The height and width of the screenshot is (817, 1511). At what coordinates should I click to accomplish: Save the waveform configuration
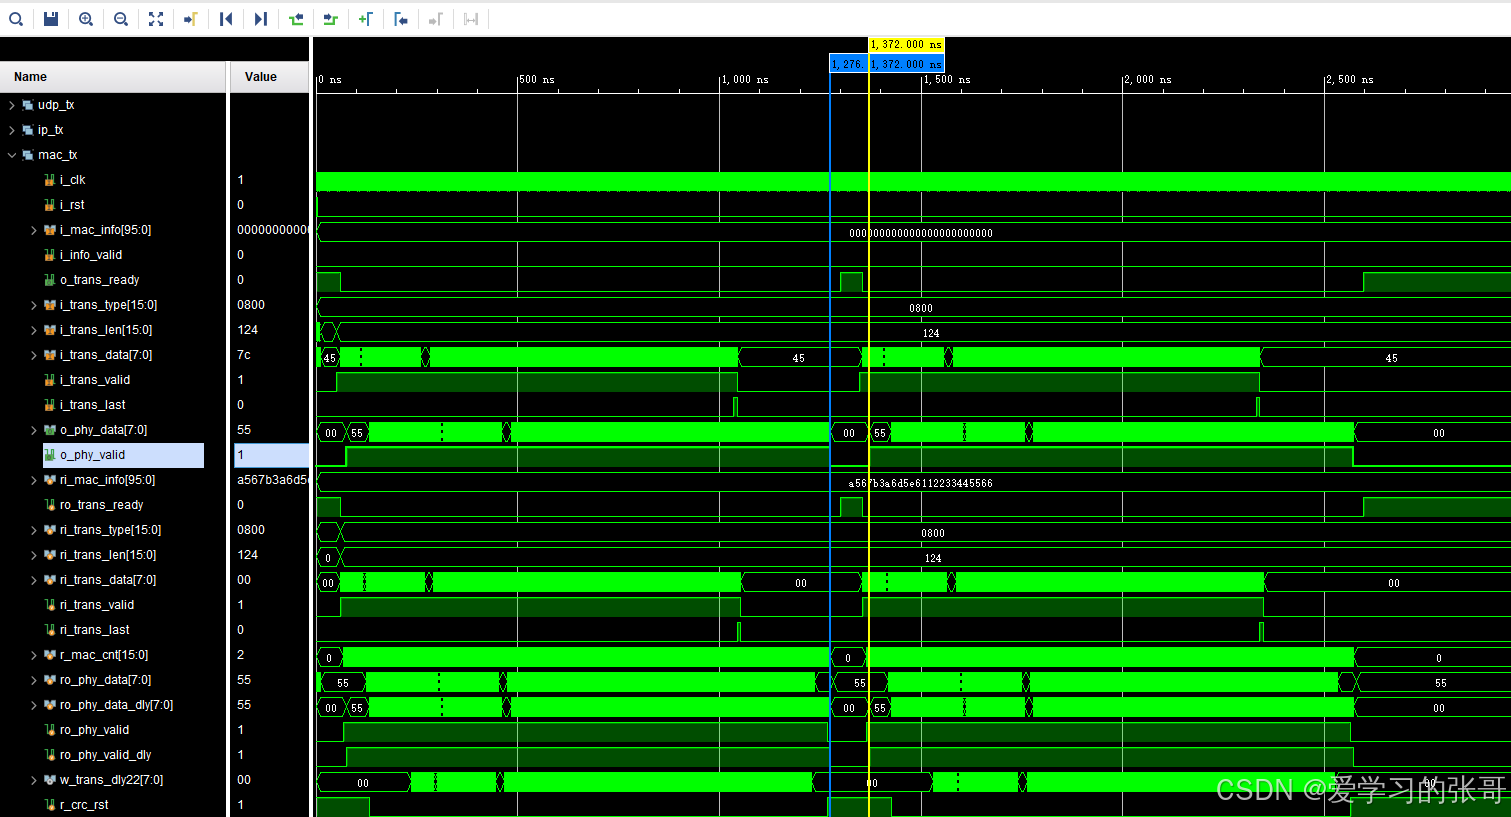[51, 19]
